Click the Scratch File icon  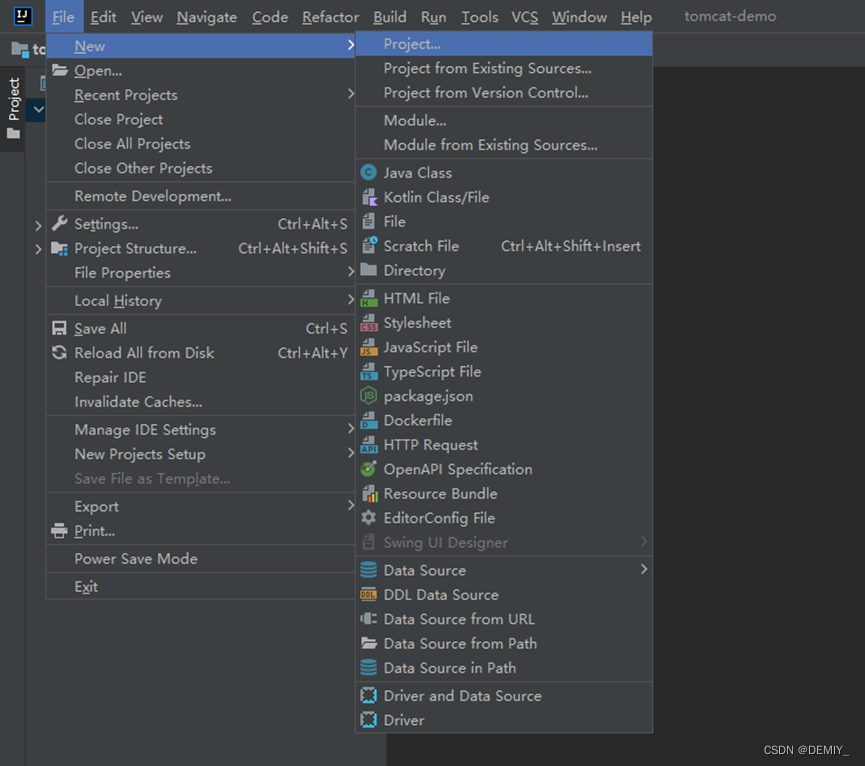(x=369, y=245)
